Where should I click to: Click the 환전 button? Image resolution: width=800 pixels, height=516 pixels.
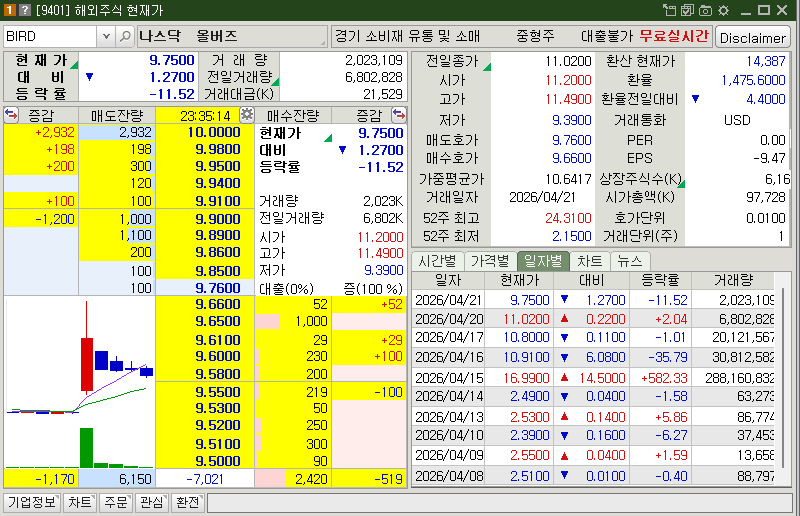click(188, 502)
